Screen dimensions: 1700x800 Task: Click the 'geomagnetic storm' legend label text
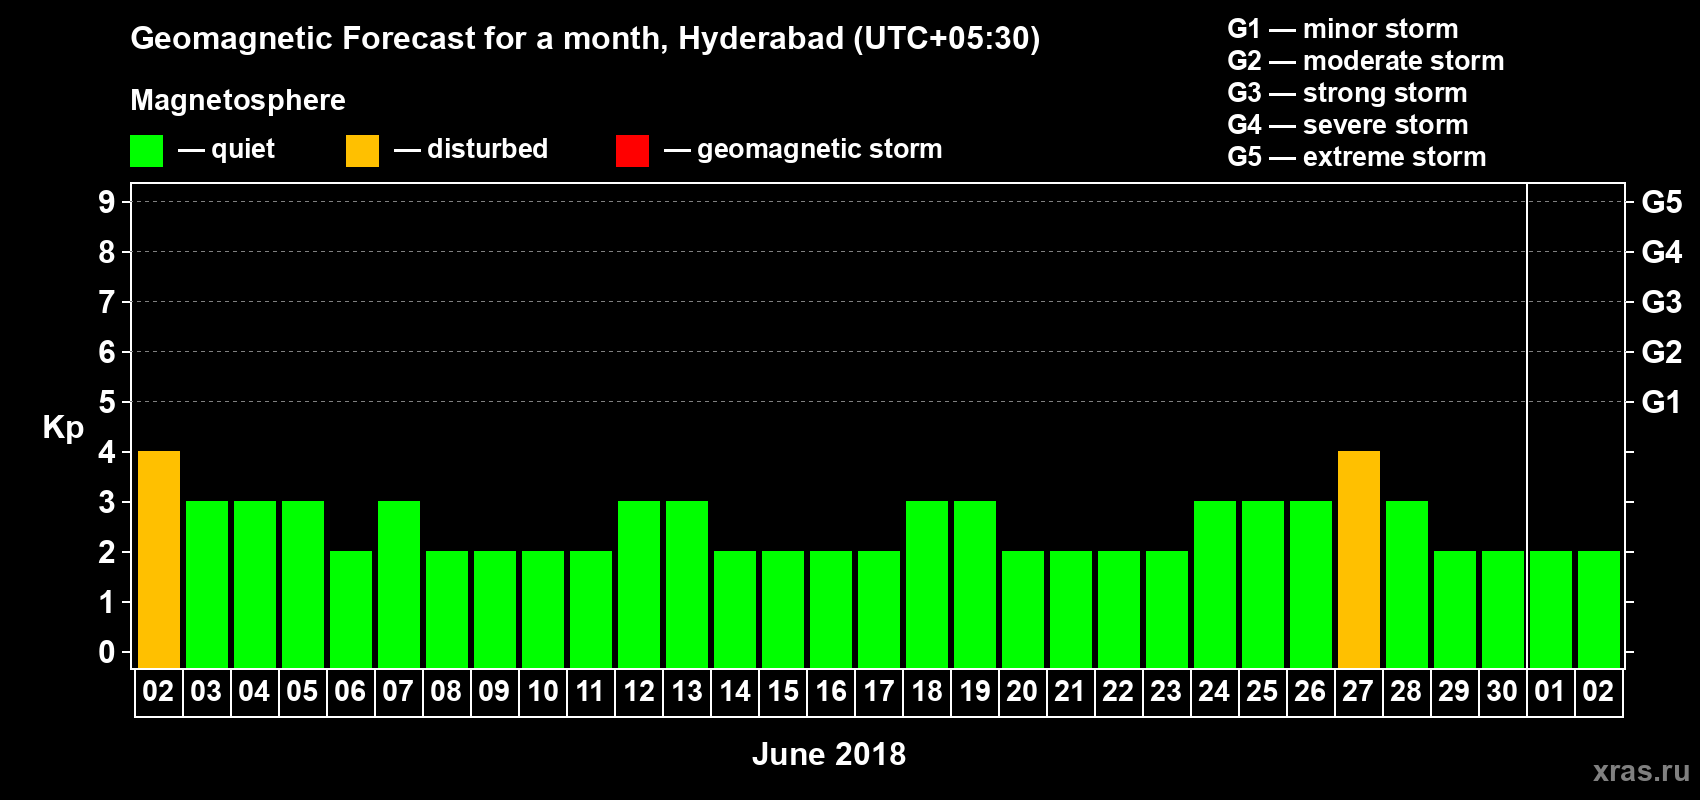point(819,149)
